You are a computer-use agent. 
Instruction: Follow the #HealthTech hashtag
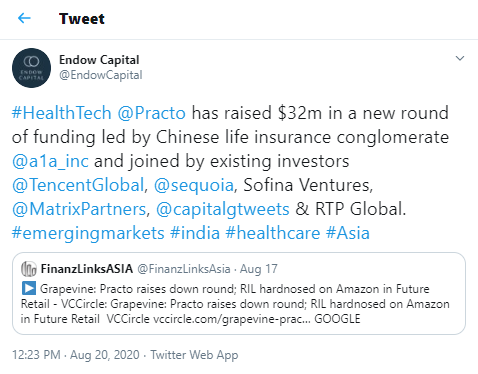pyautogui.click(x=61, y=113)
